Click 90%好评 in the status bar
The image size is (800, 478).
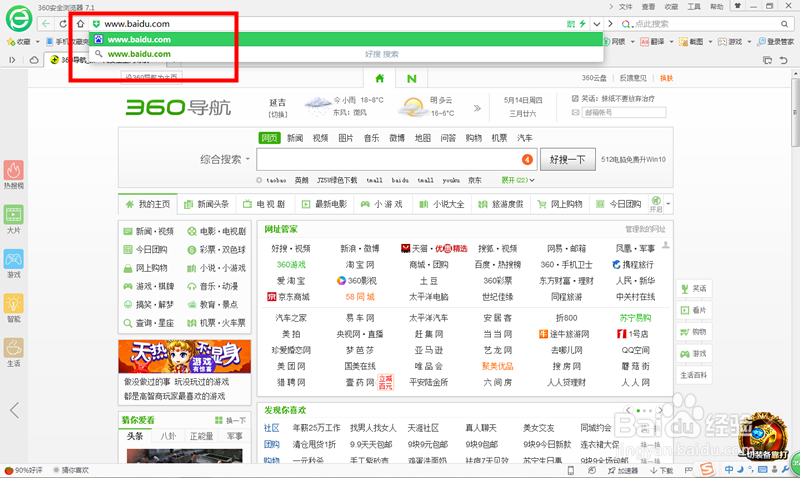(24, 470)
